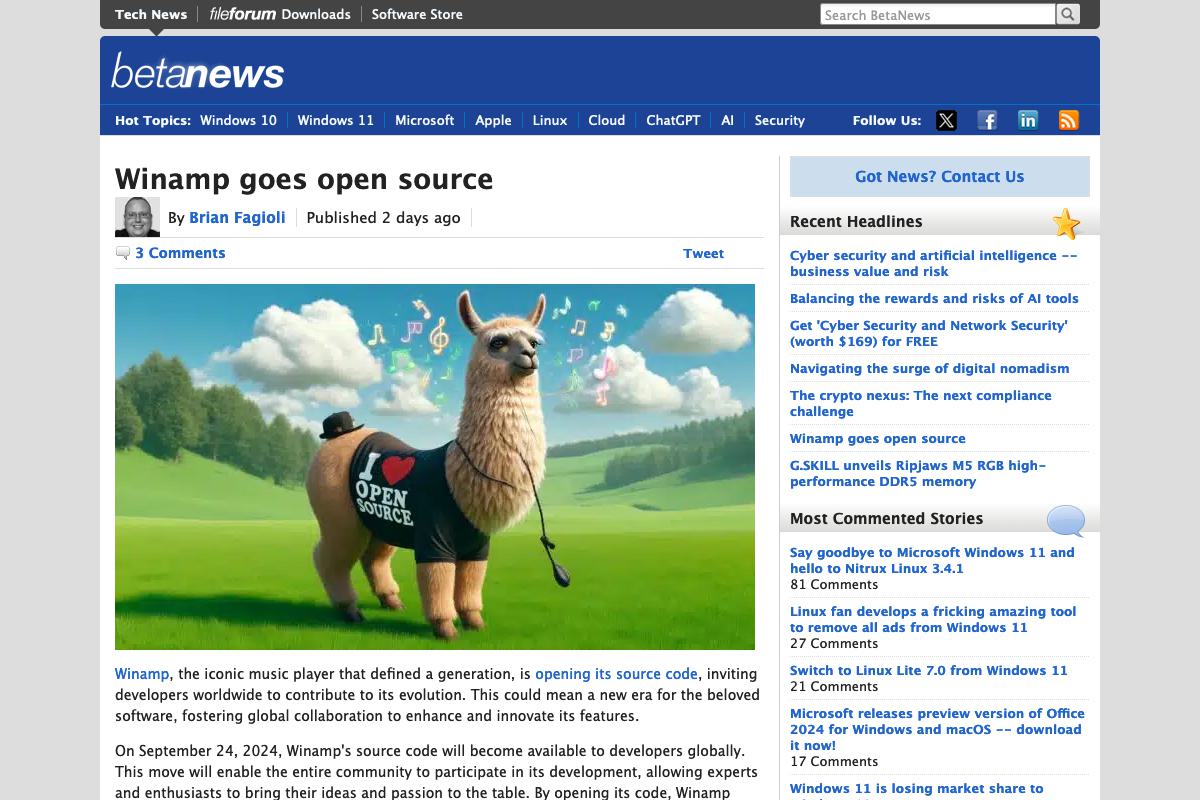Click the Tweet link

point(703,253)
